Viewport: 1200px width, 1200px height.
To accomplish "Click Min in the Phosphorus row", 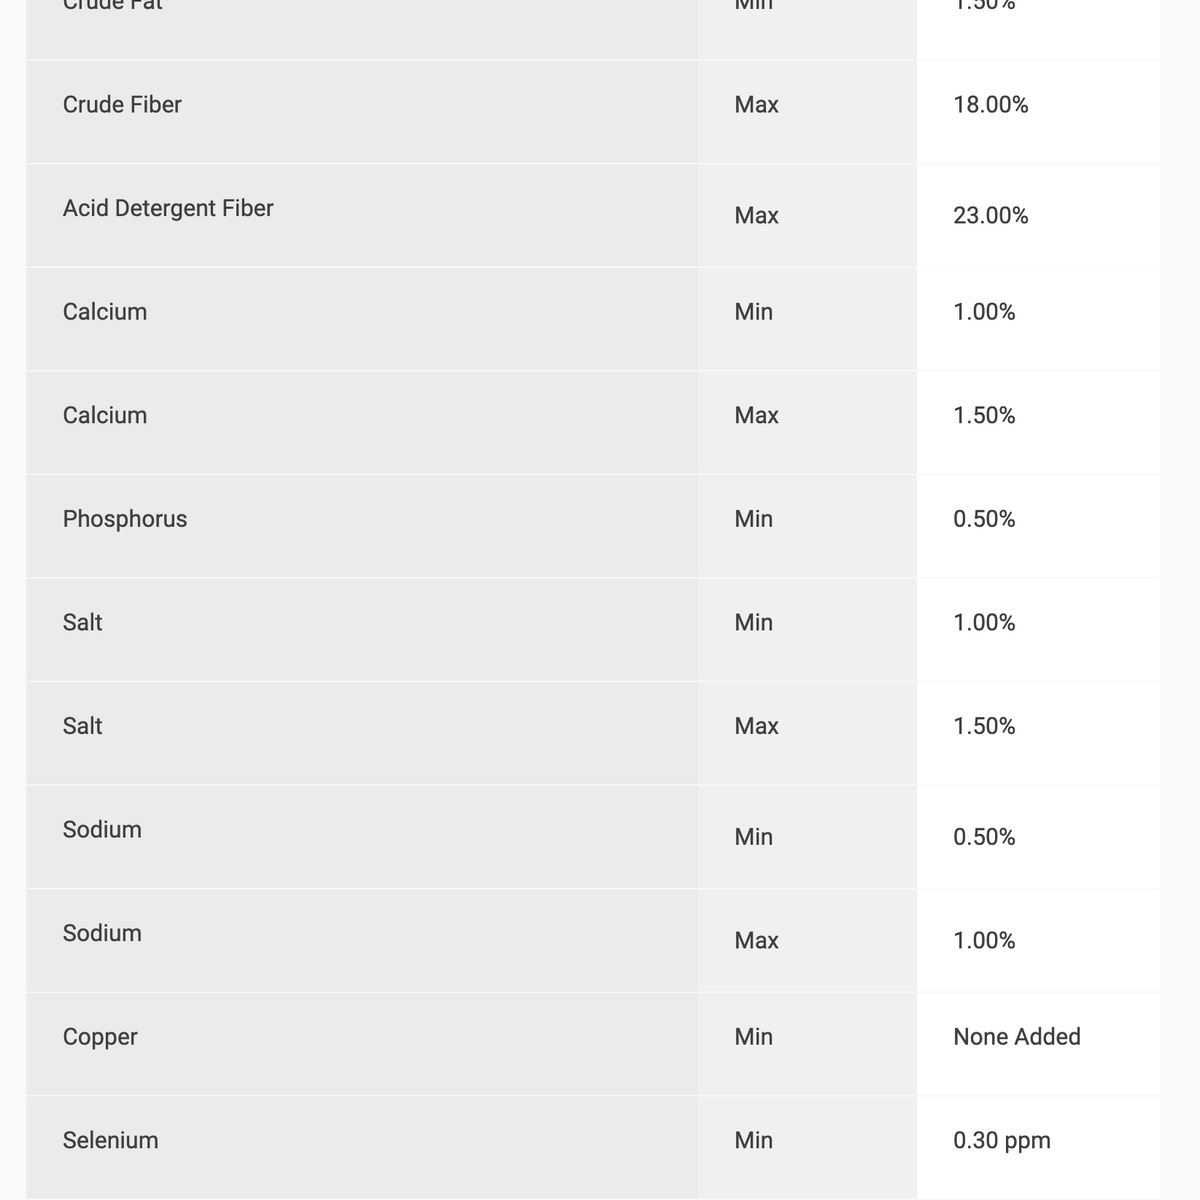I will coord(753,519).
